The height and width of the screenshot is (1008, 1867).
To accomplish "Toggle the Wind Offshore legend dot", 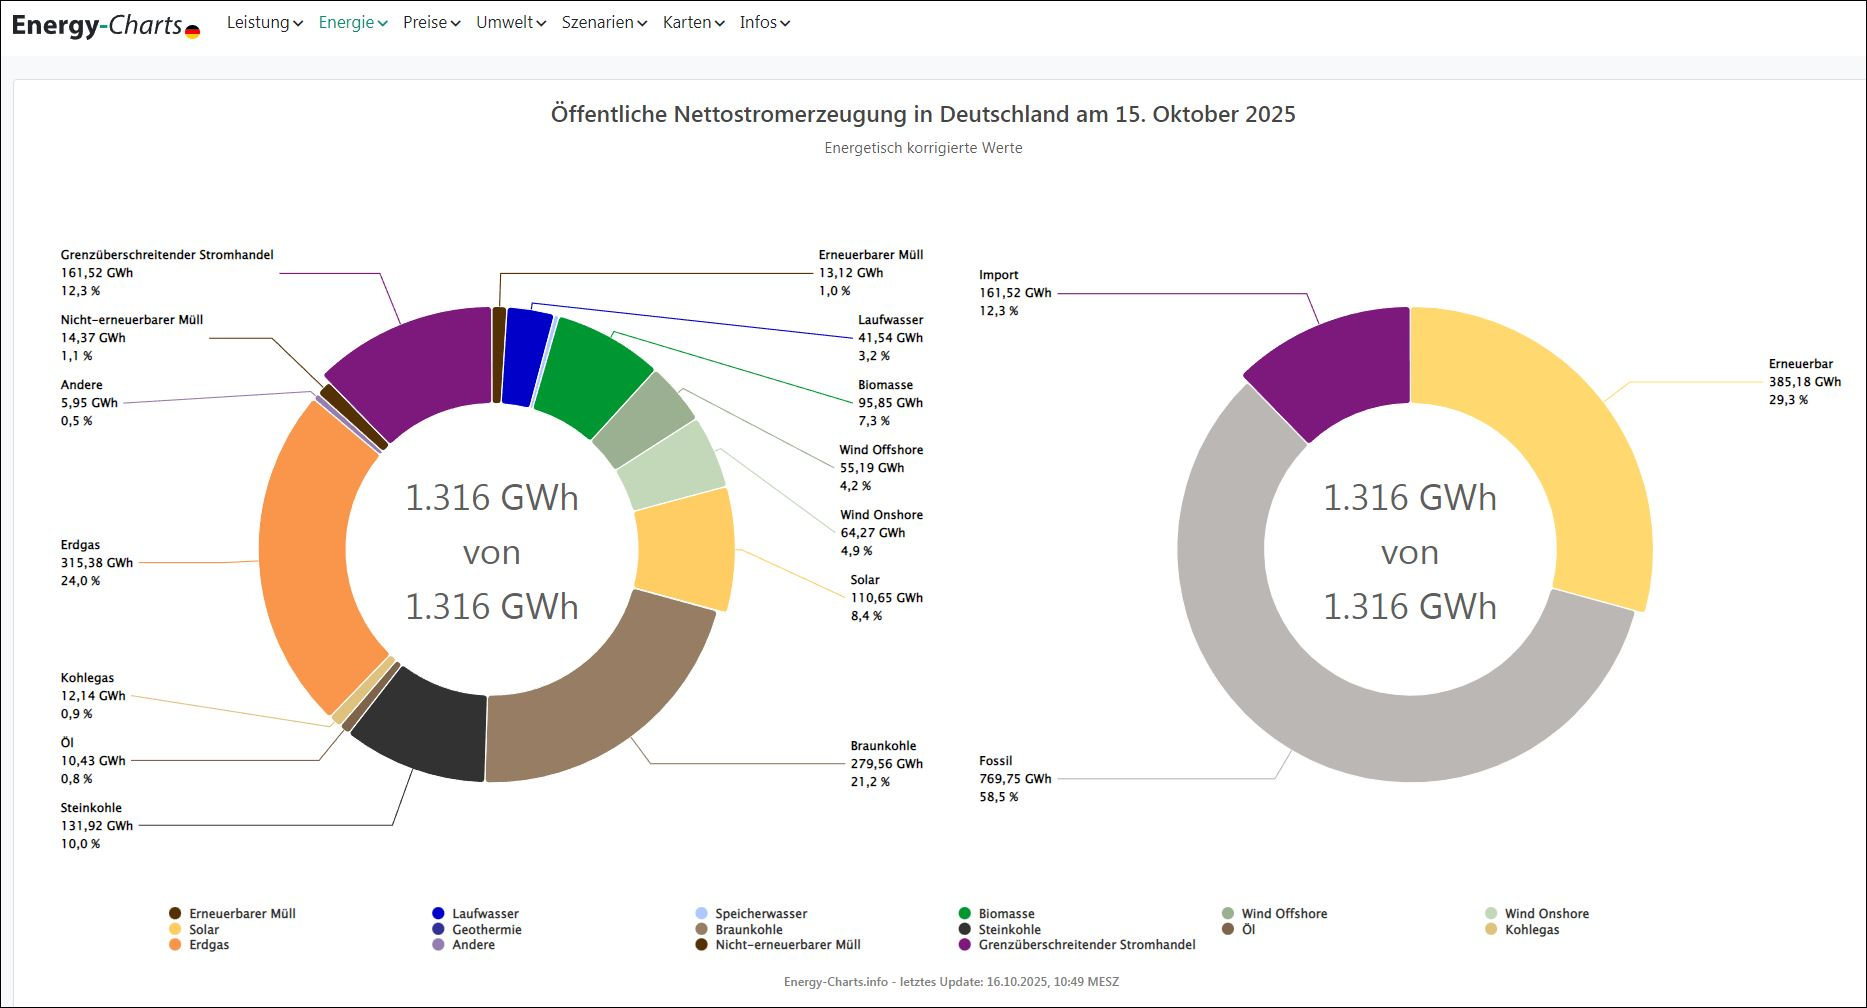I will [1228, 913].
